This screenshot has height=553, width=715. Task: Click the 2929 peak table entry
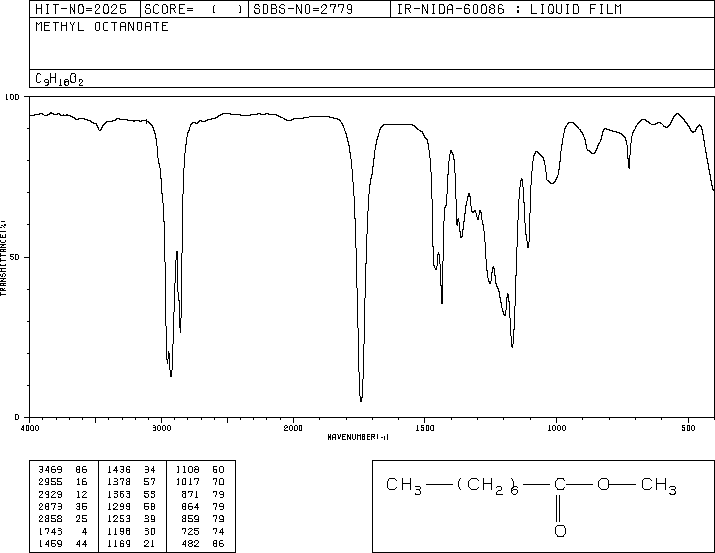coord(63,494)
